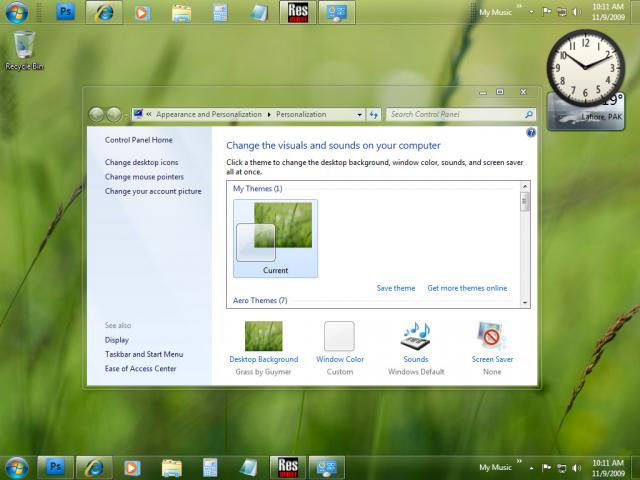The width and height of the screenshot is (640, 480).
Task: Open the Display link under See also
Action: pyautogui.click(x=117, y=340)
